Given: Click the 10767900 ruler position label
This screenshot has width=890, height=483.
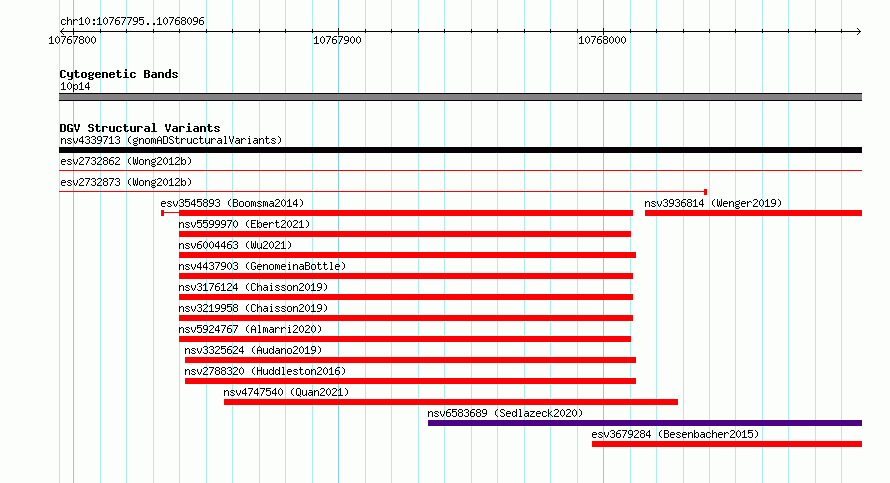Looking at the screenshot, I should point(337,40).
